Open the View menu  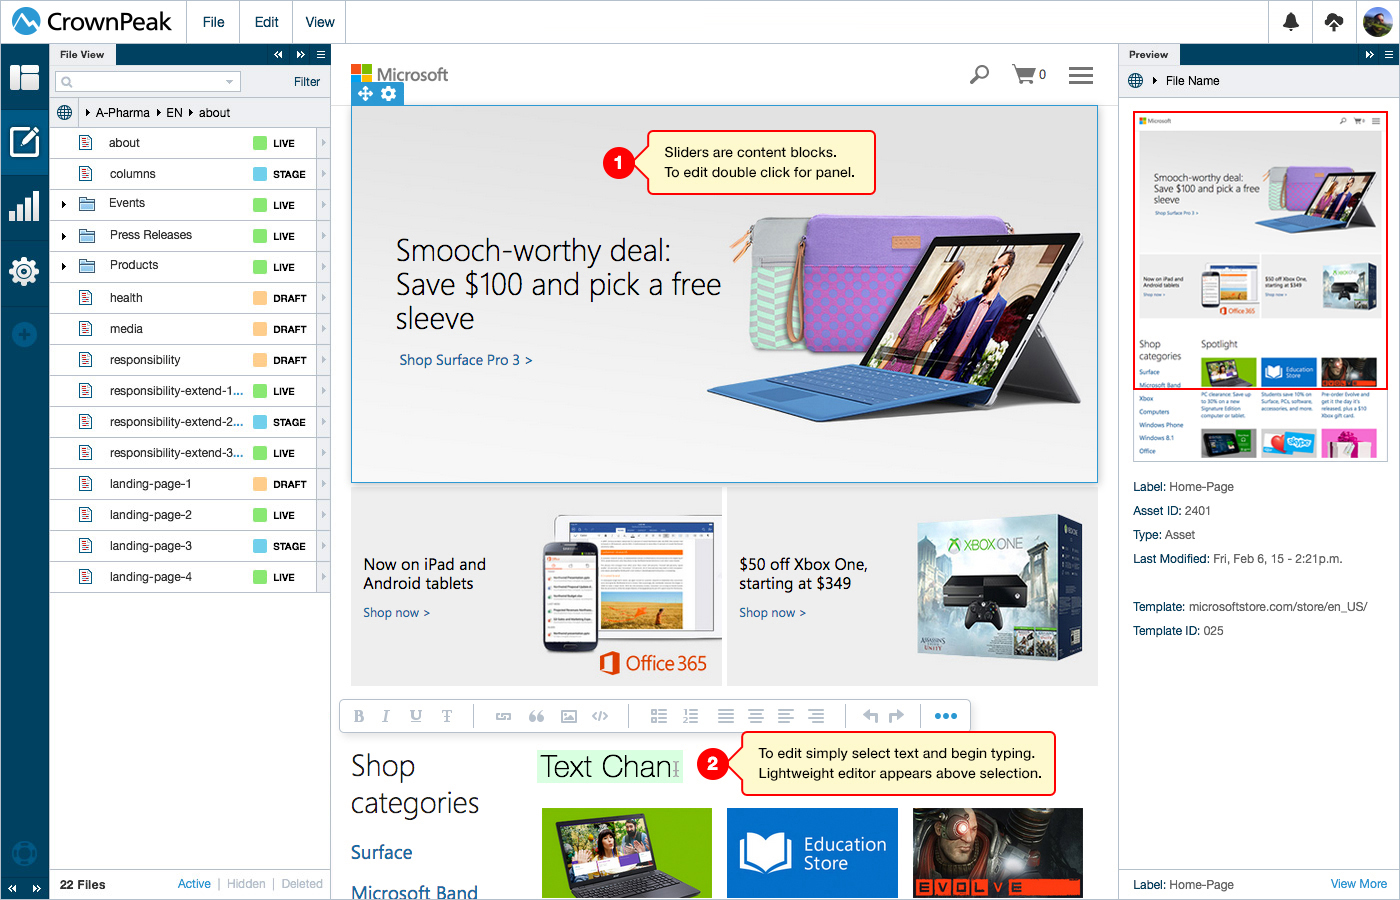coord(320,22)
